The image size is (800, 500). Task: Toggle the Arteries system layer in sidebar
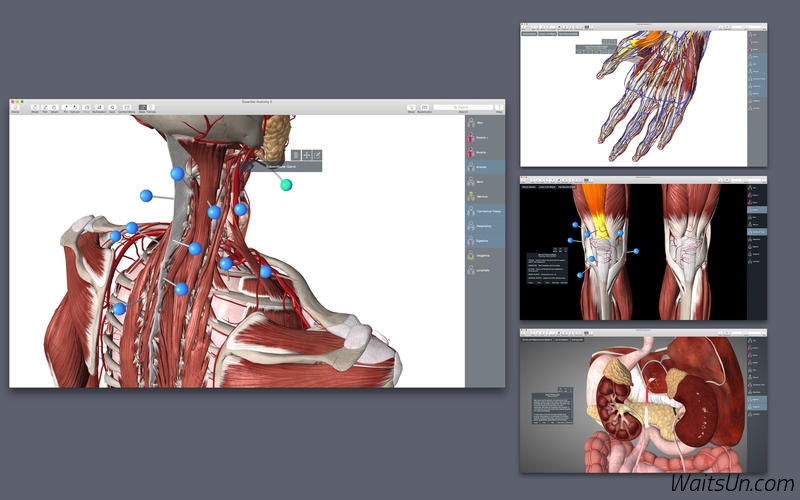click(x=485, y=167)
